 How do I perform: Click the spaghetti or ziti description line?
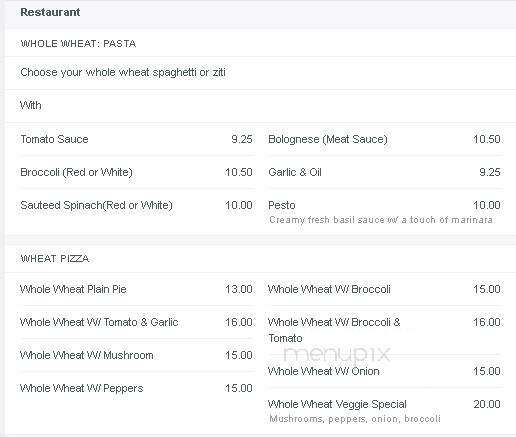click(123, 72)
